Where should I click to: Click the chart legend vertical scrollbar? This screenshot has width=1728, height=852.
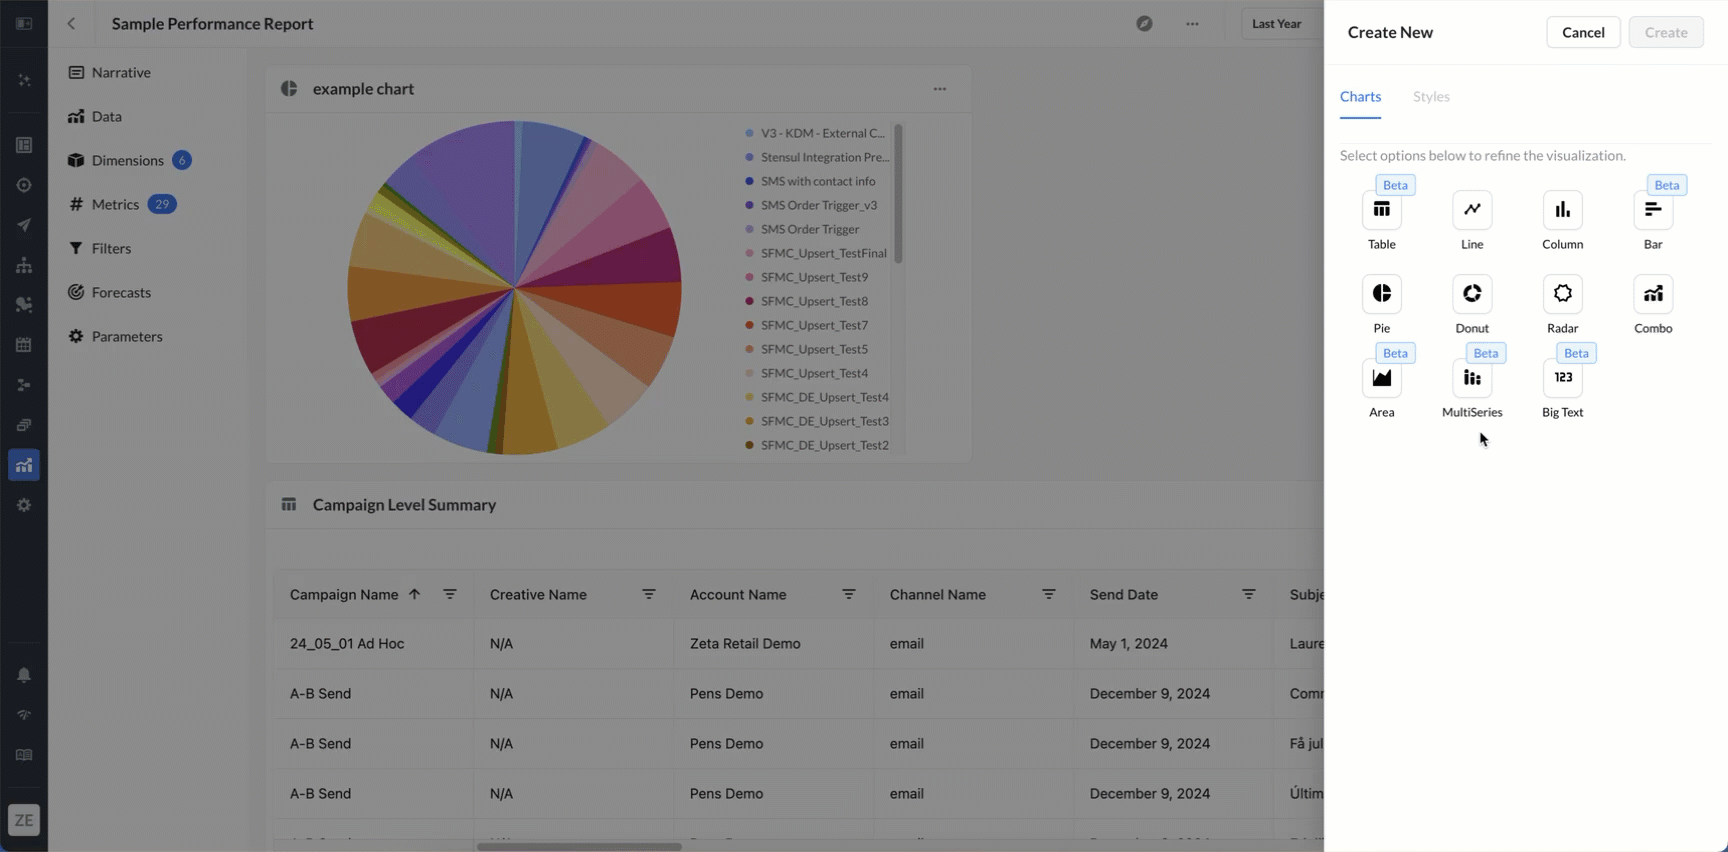point(898,193)
